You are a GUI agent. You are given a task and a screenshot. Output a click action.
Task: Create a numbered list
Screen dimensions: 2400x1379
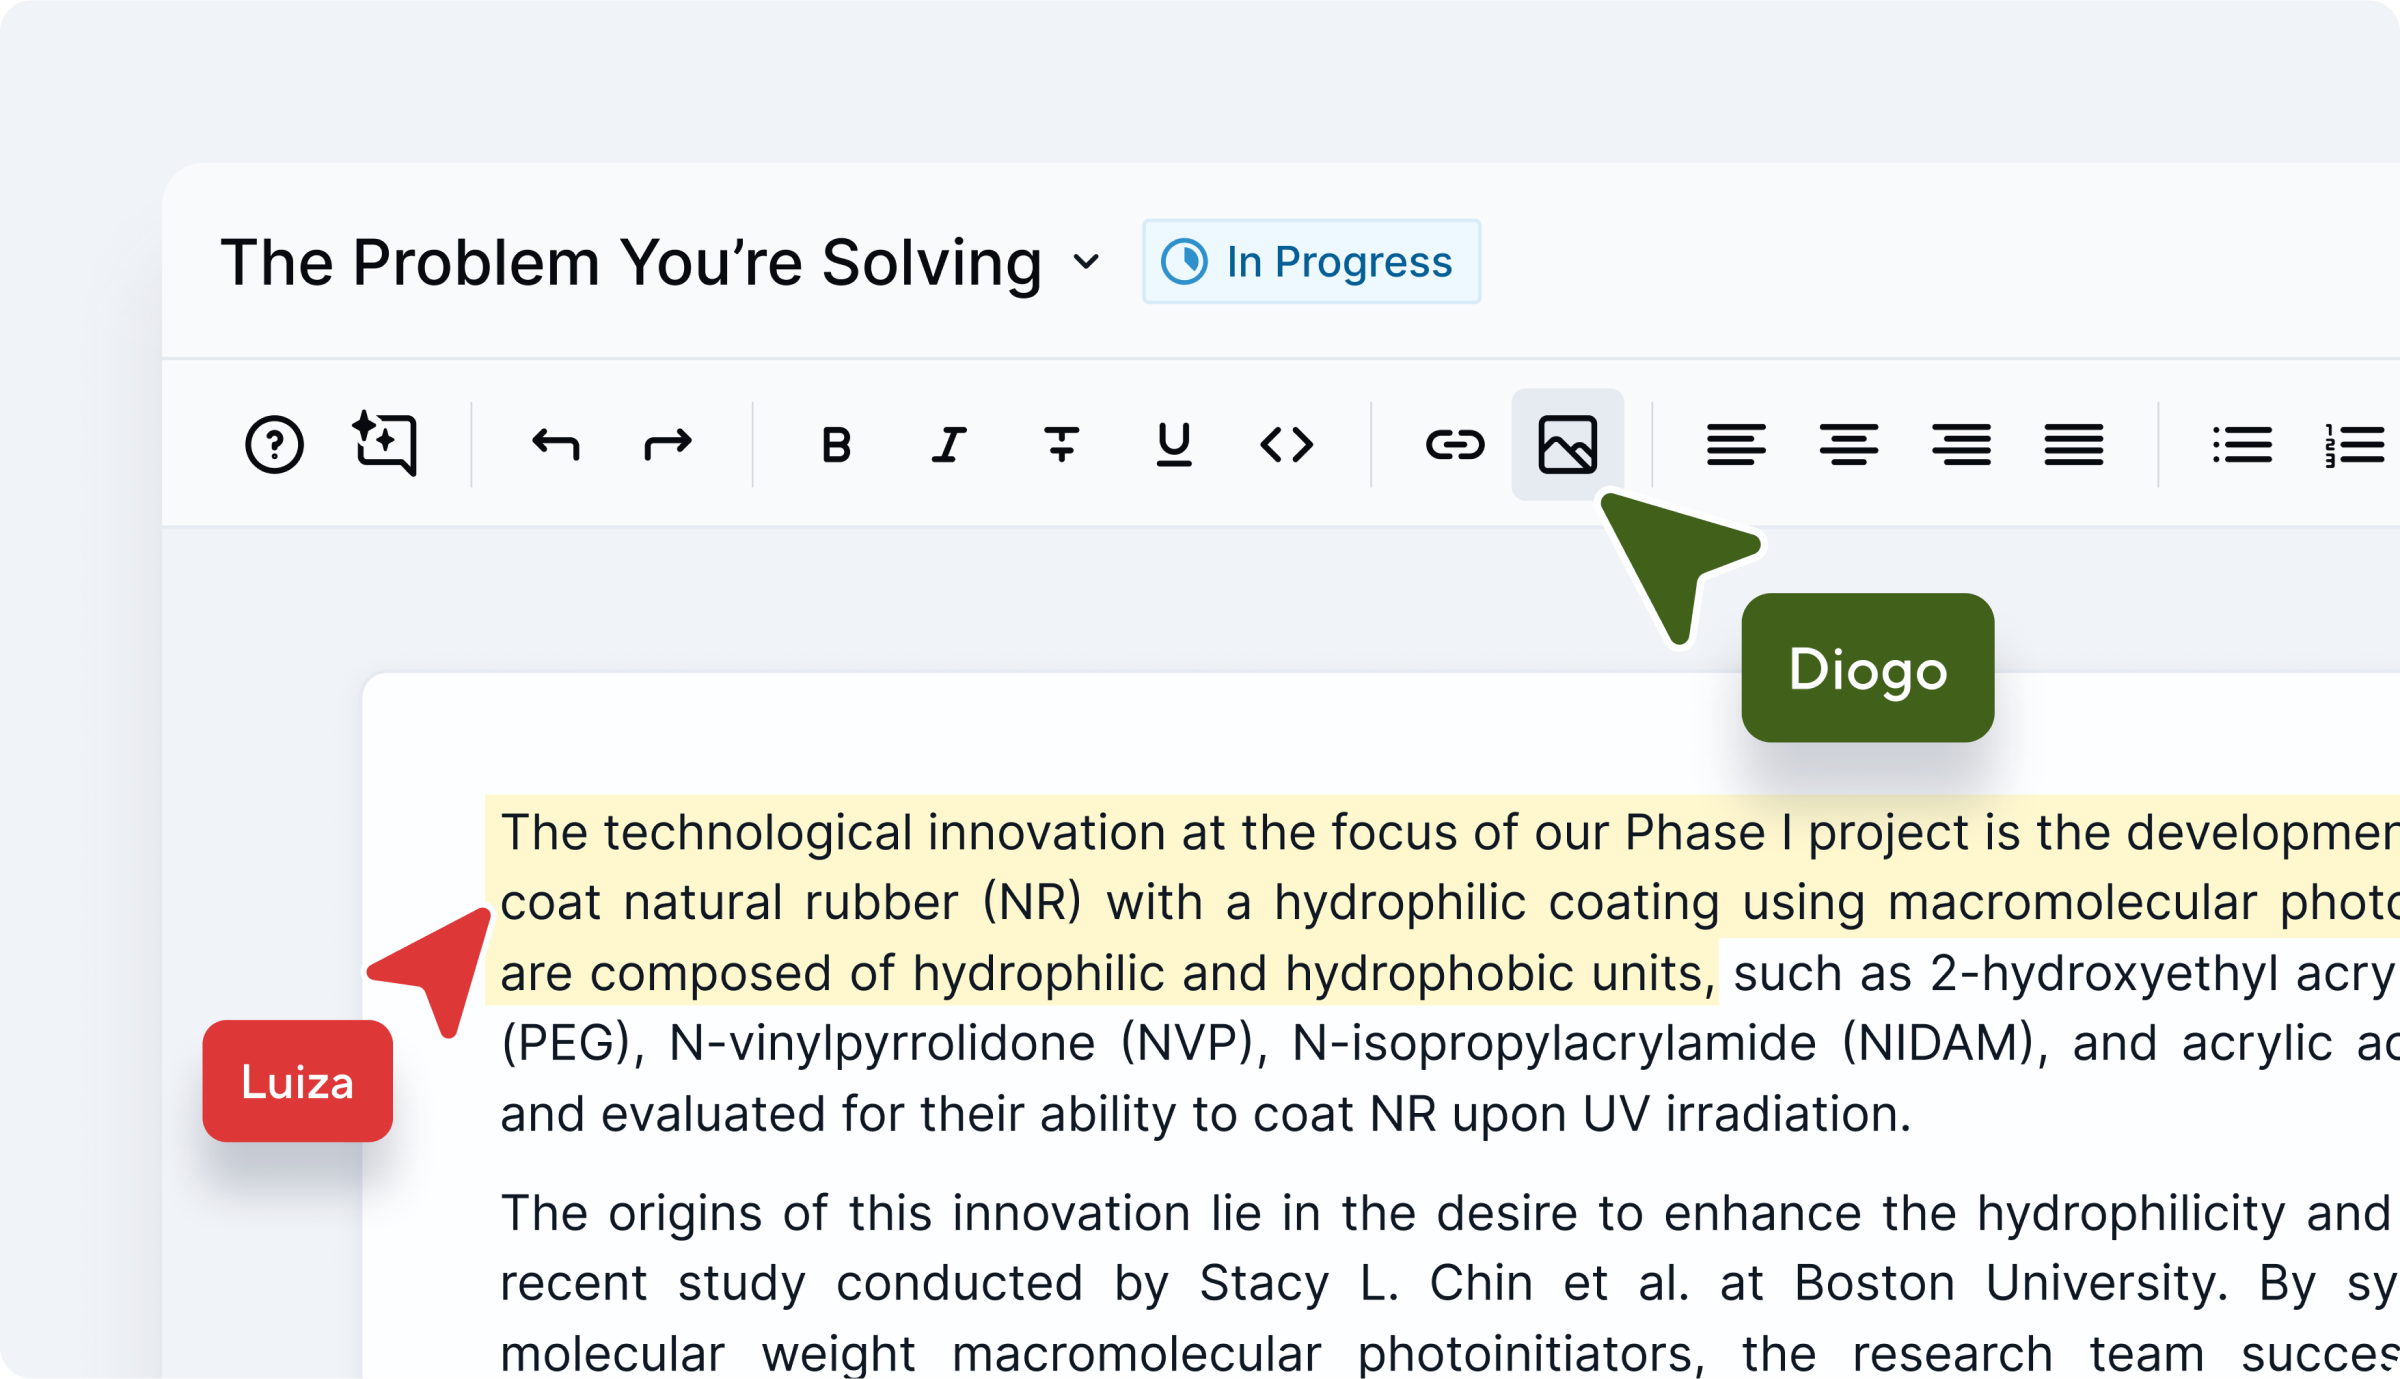click(2354, 444)
